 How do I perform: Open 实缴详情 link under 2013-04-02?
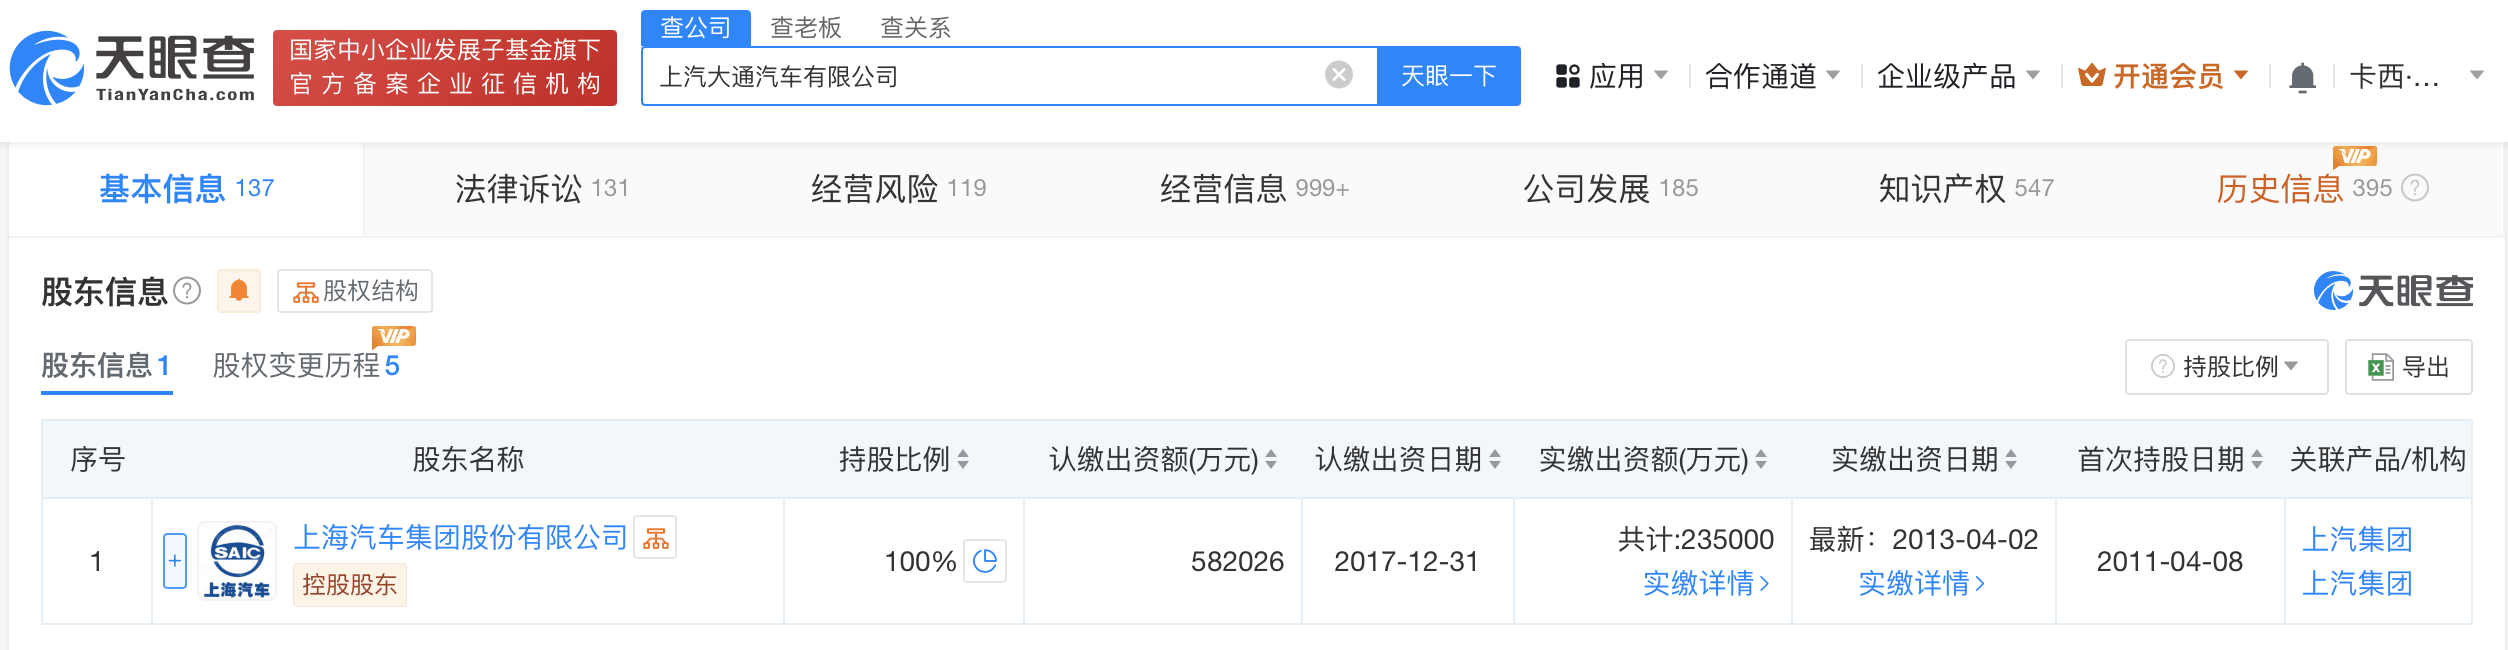(1921, 583)
